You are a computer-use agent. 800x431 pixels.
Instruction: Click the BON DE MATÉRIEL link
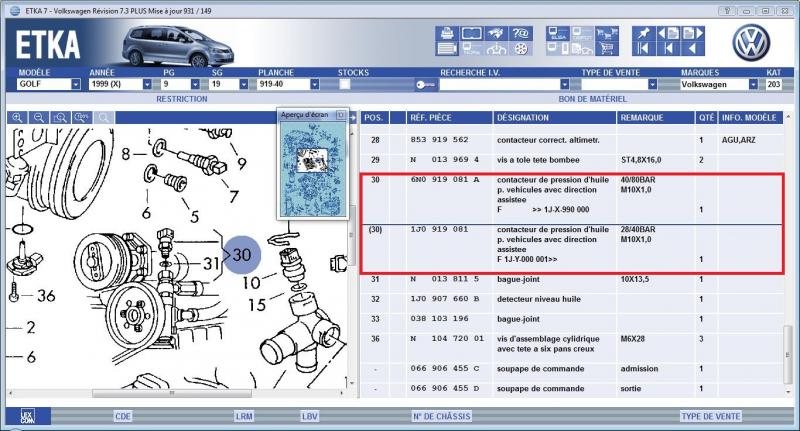tap(592, 99)
